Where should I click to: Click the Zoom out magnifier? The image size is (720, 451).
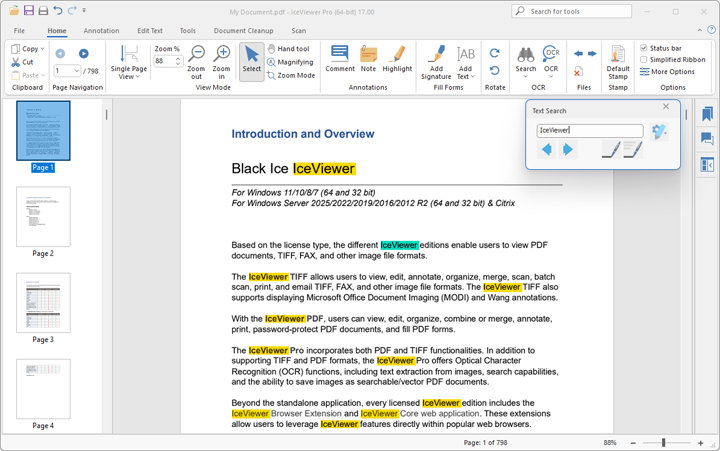click(197, 62)
